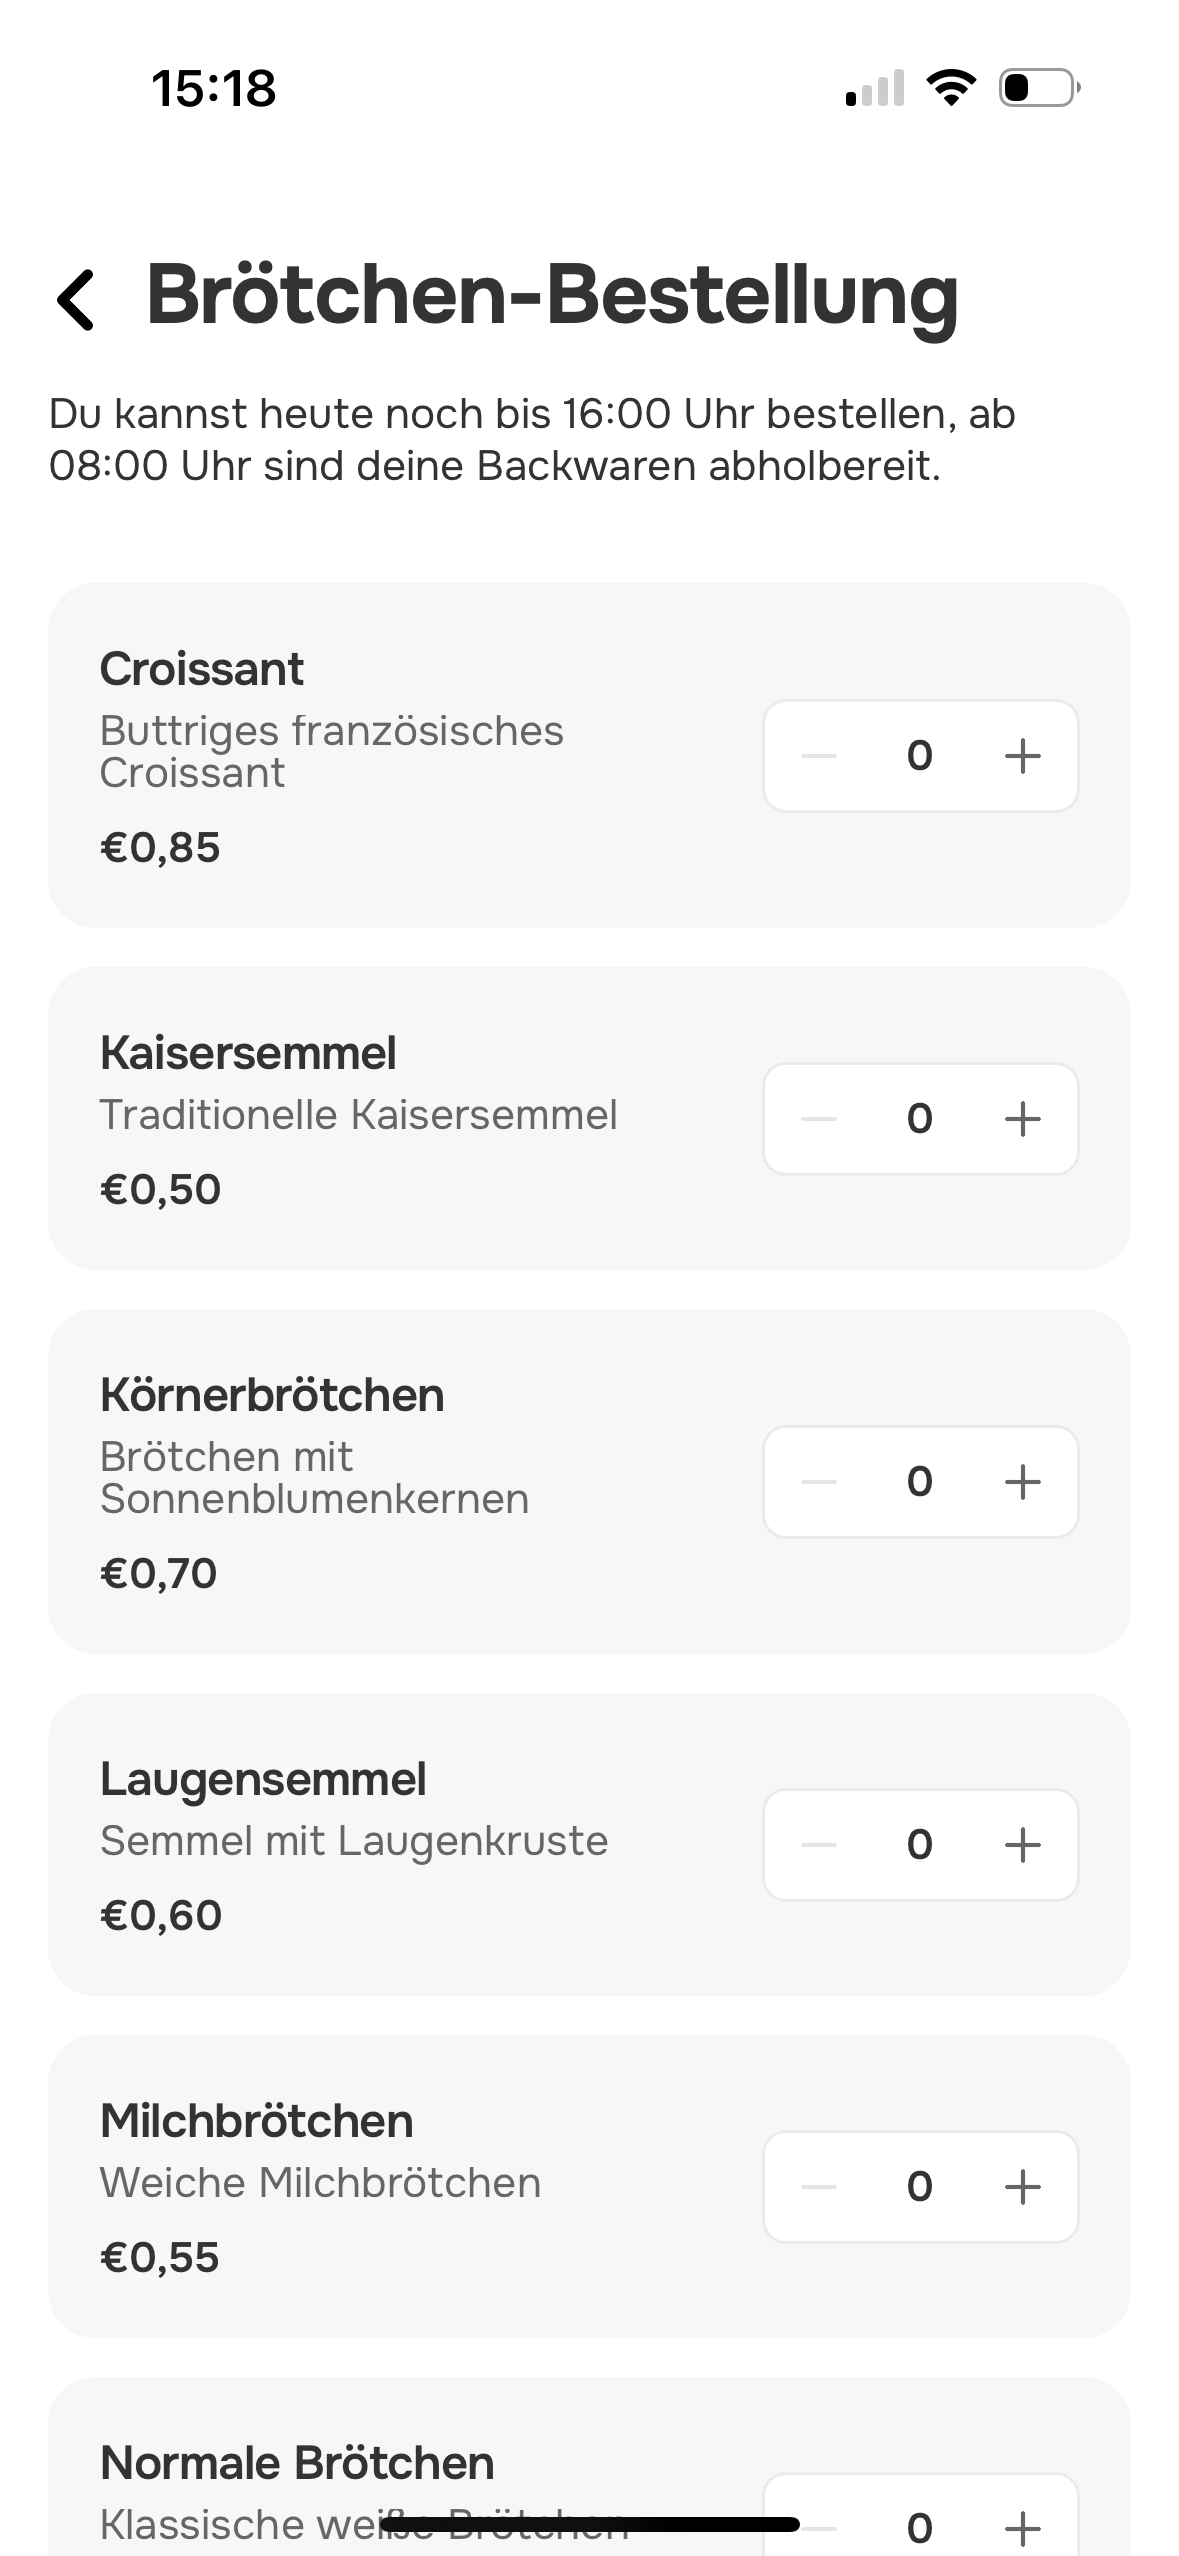Open the Croissant item card title
The height and width of the screenshot is (2556, 1179).
click(x=202, y=669)
